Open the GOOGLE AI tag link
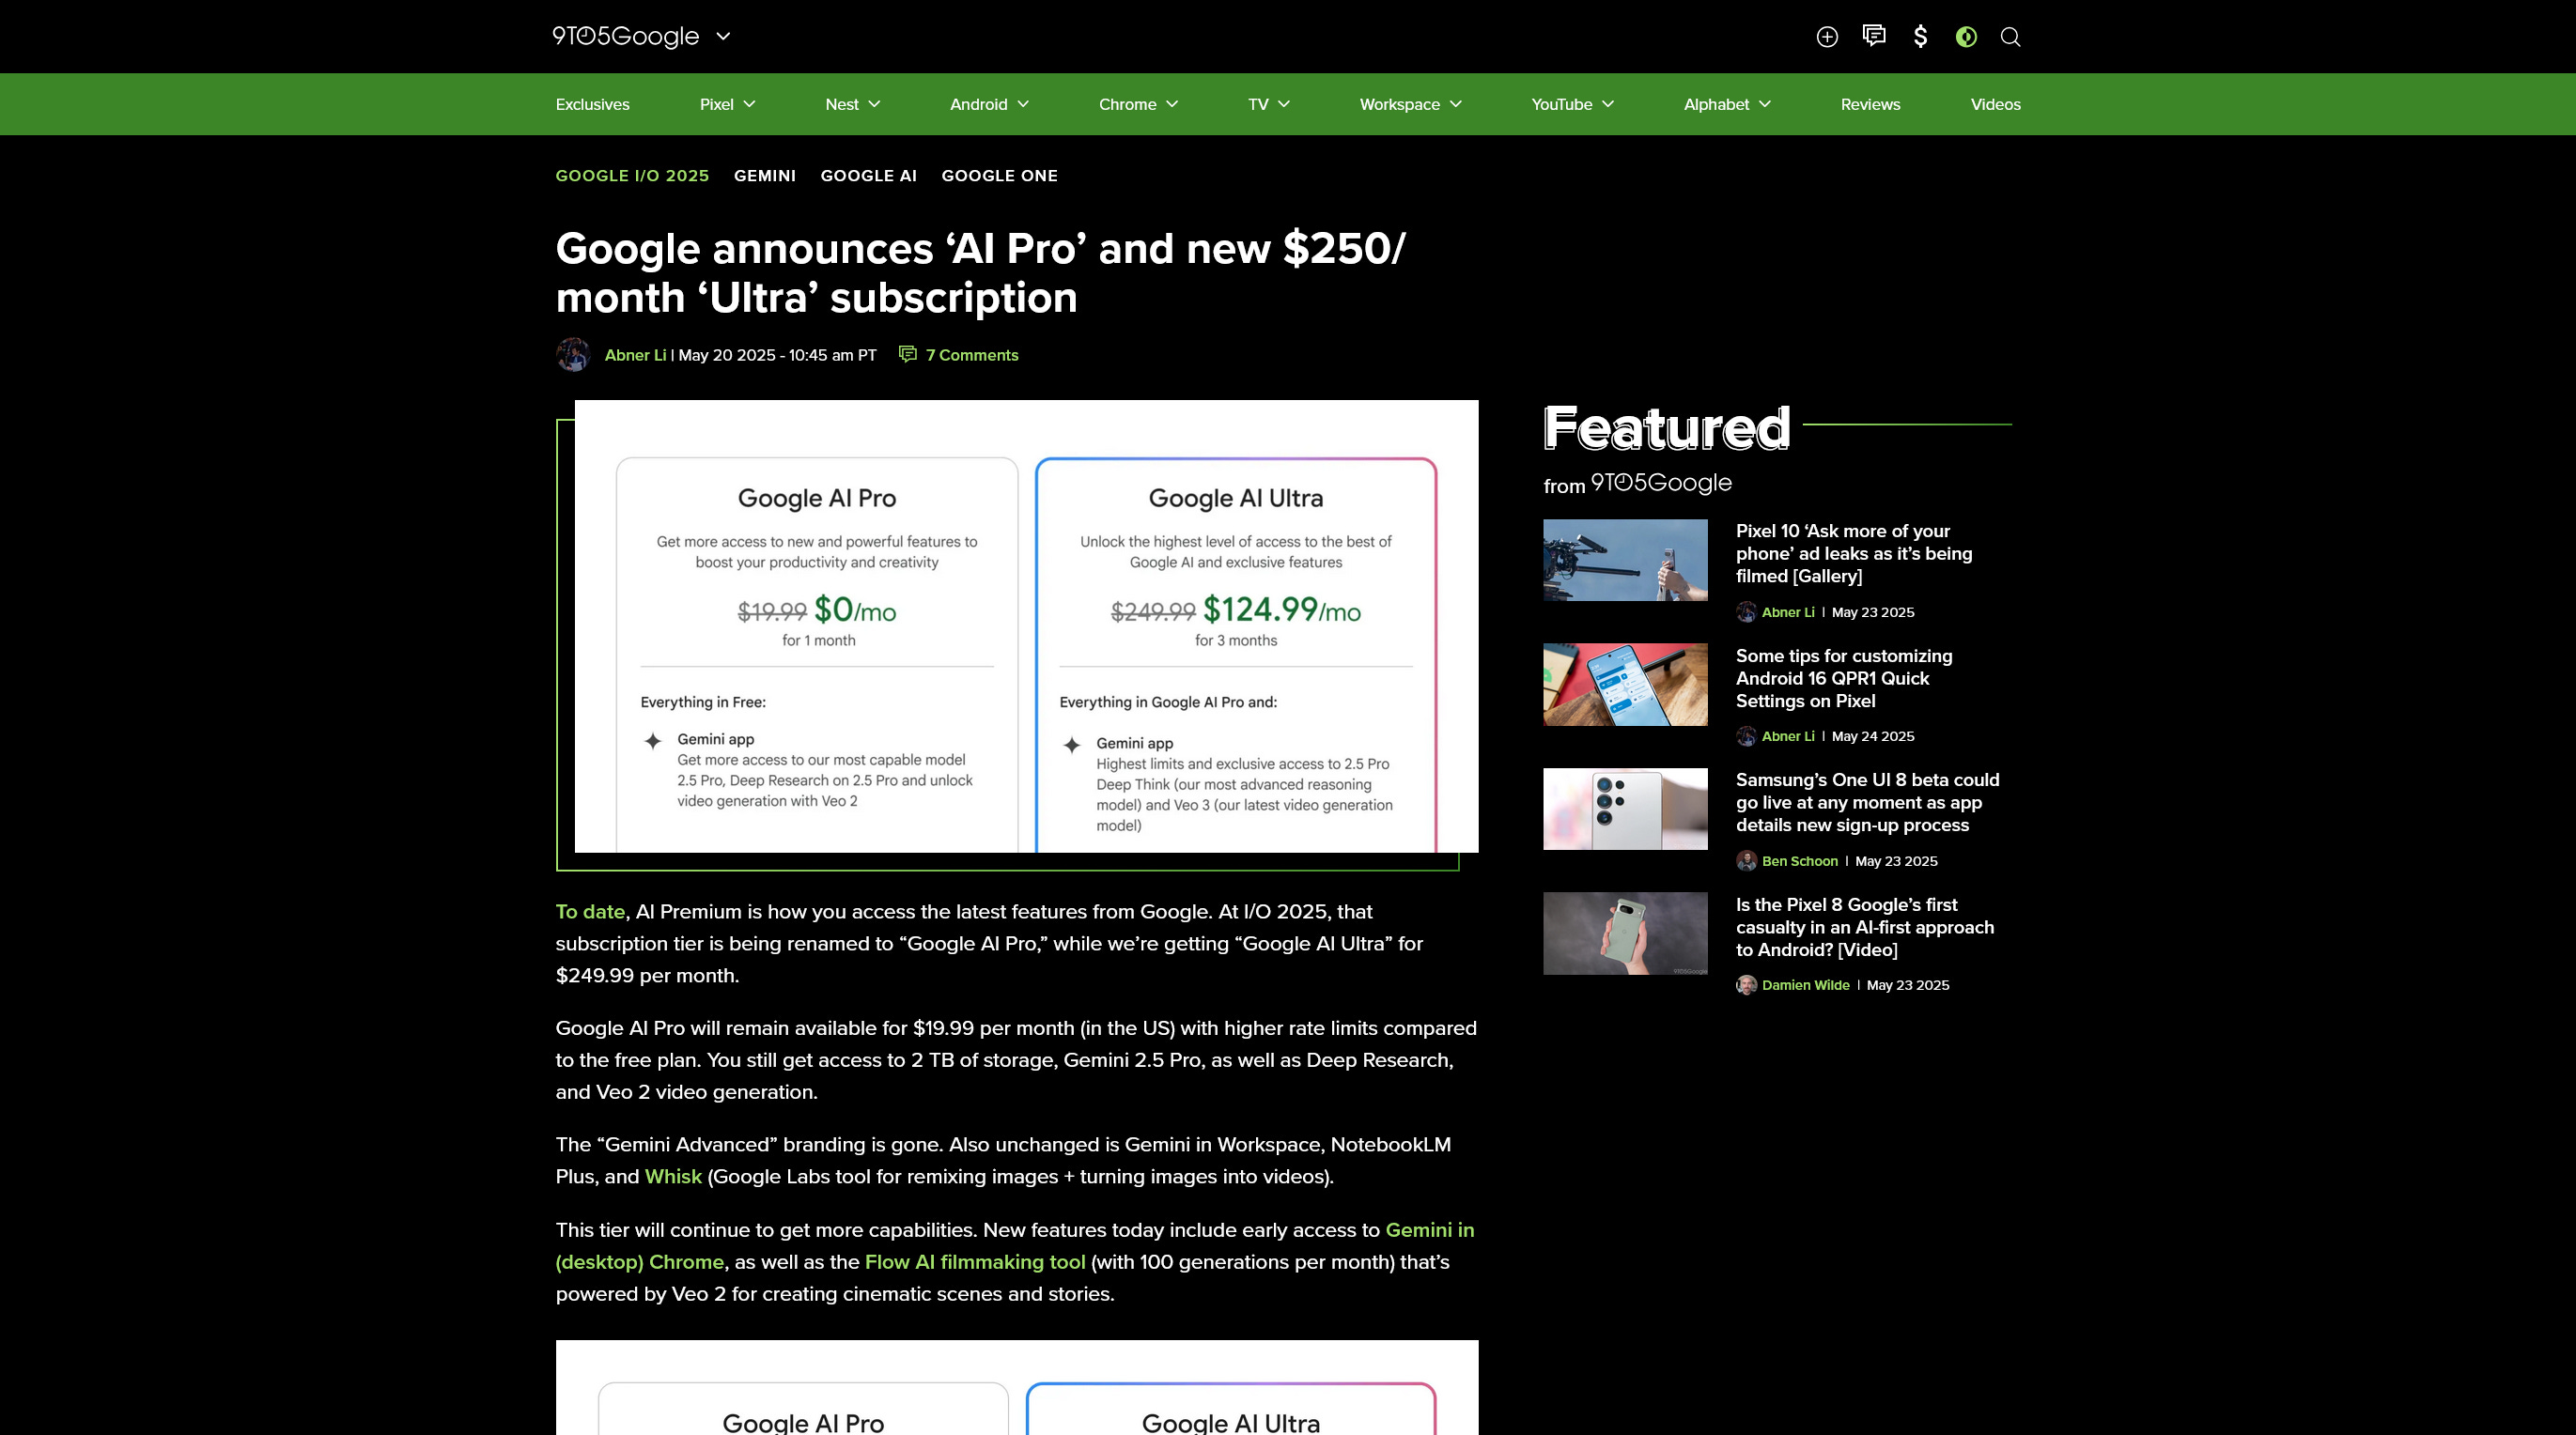The height and width of the screenshot is (1435, 2576). click(868, 176)
